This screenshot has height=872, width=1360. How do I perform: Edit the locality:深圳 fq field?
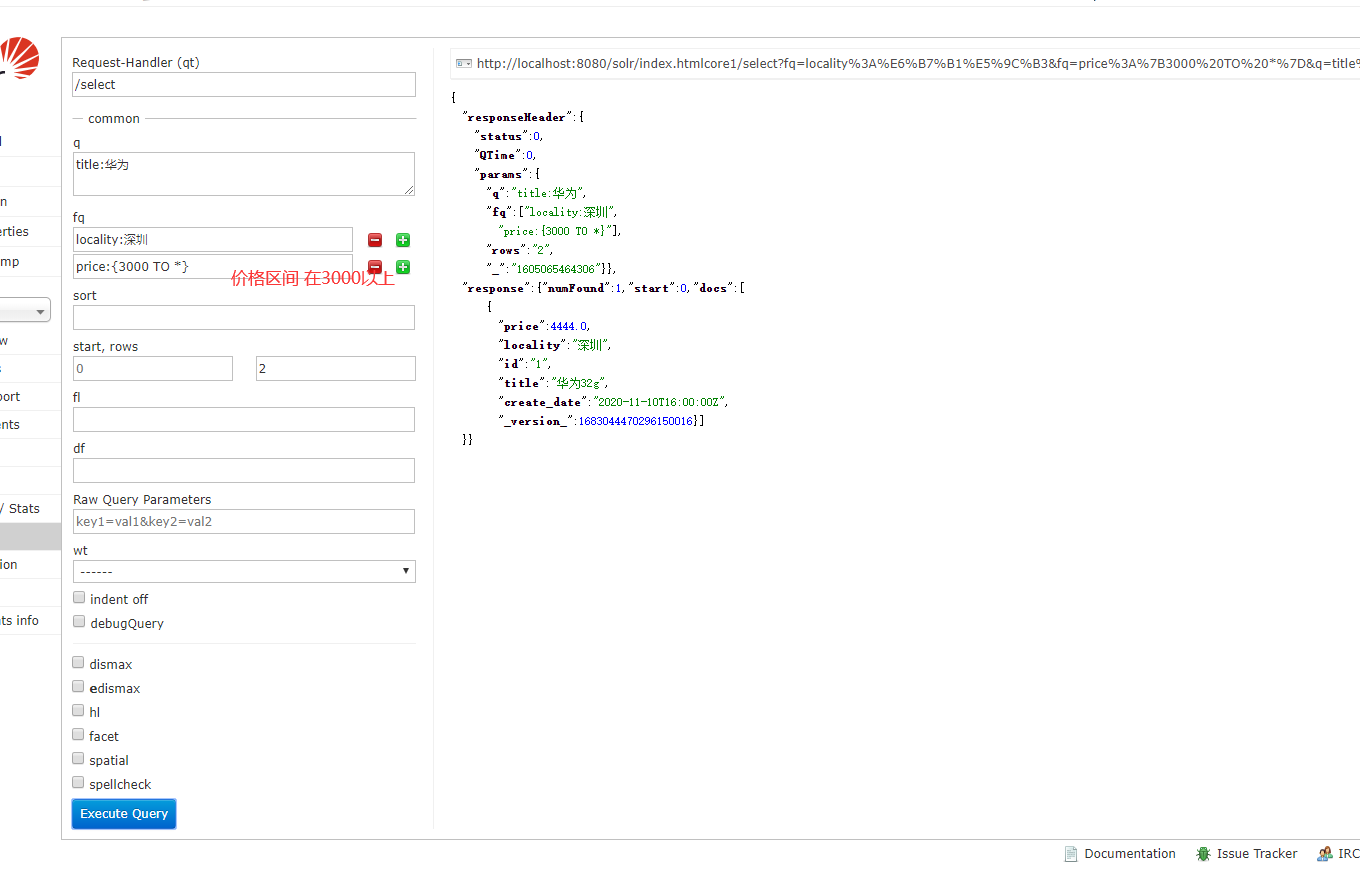coord(213,240)
